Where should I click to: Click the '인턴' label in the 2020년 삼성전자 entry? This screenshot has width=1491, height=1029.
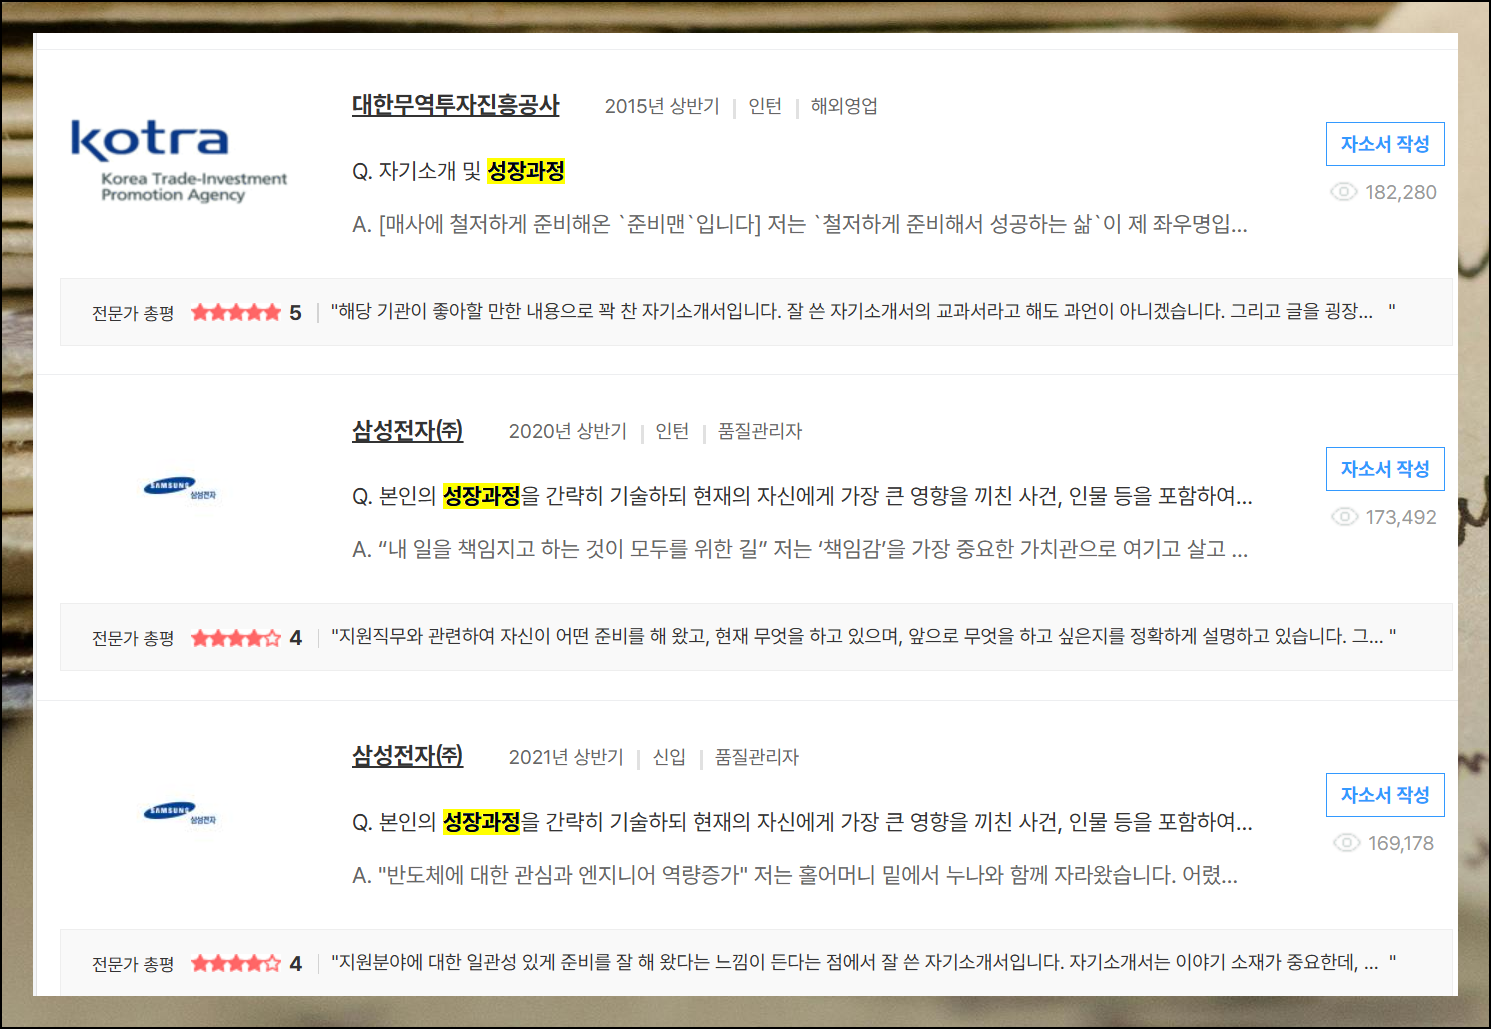[x=672, y=431]
